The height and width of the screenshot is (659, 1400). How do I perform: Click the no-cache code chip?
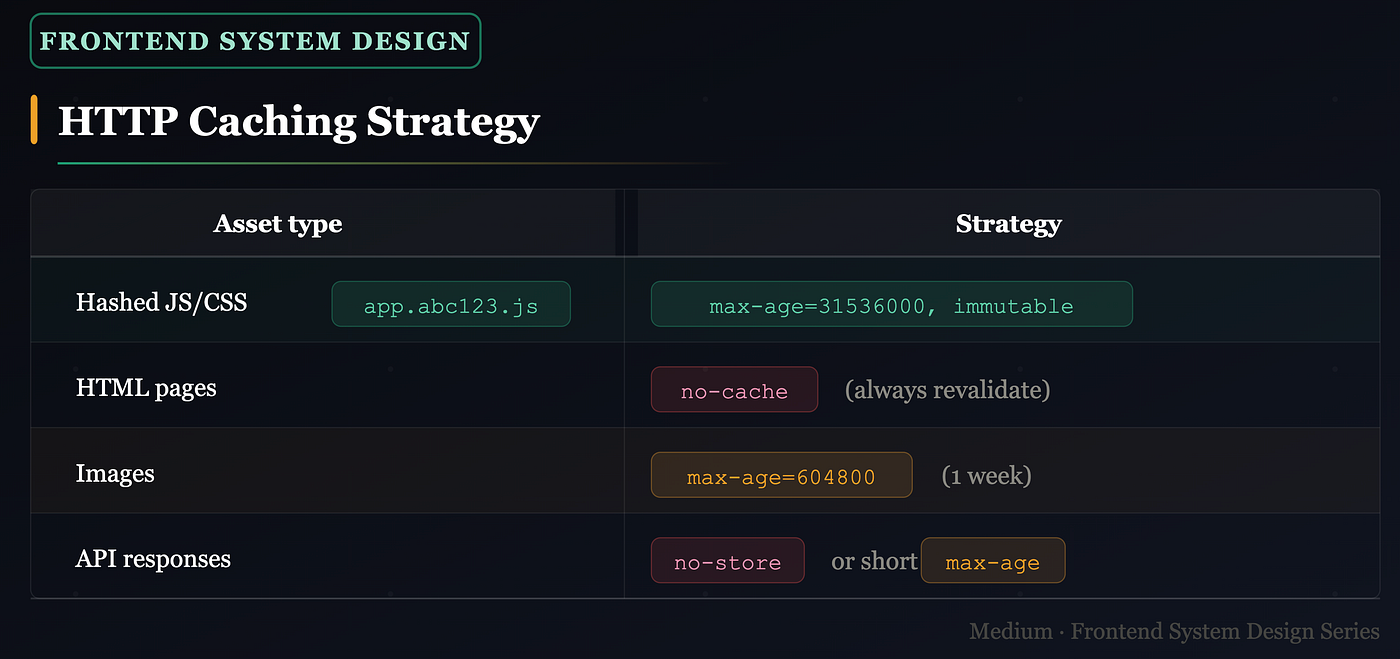click(734, 390)
